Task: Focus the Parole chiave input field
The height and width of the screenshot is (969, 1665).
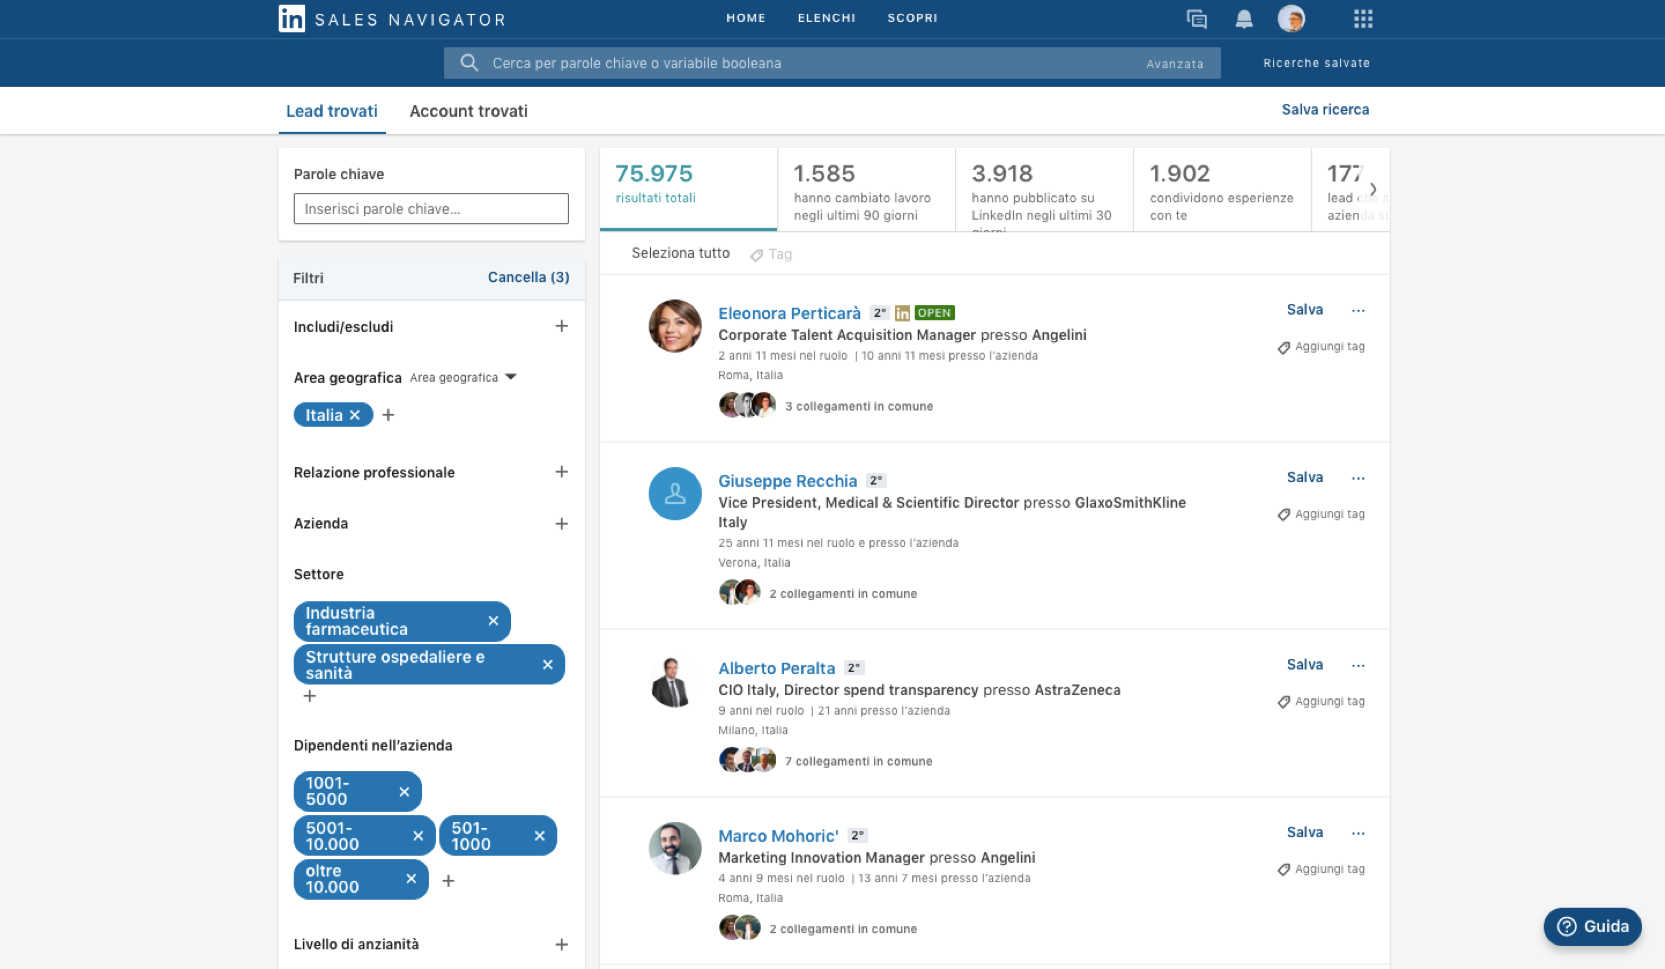Action: tap(431, 209)
